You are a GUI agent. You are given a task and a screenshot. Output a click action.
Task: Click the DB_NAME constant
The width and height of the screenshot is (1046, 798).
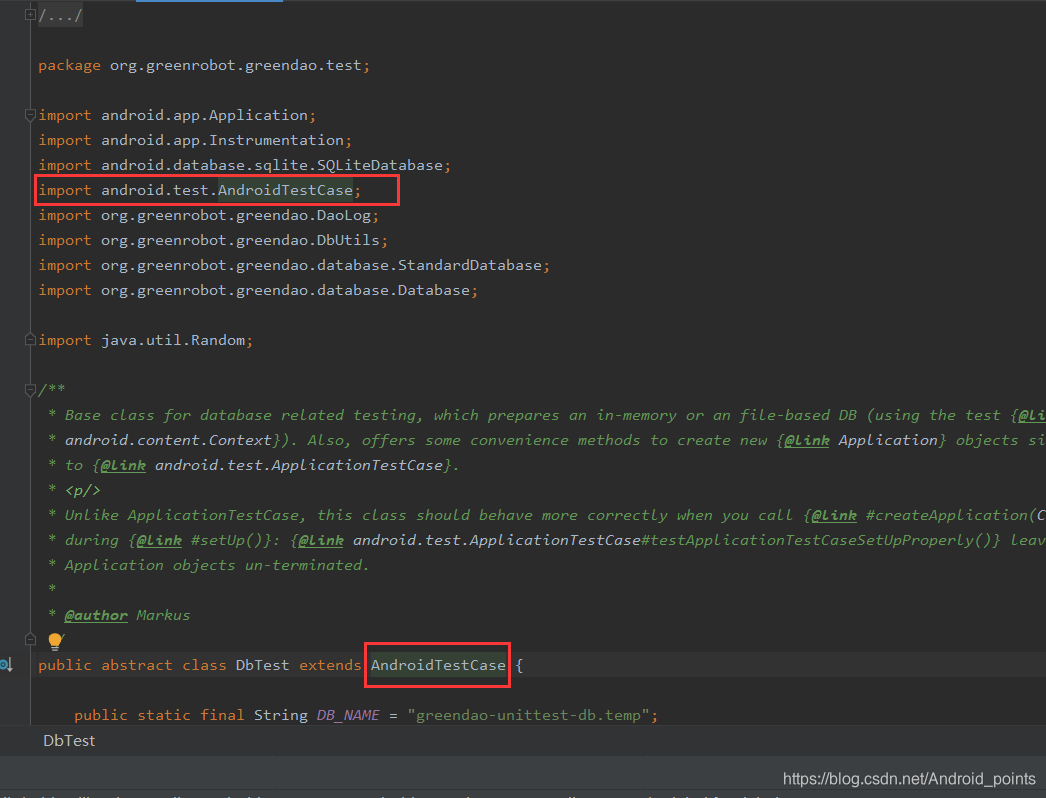point(348,715)
